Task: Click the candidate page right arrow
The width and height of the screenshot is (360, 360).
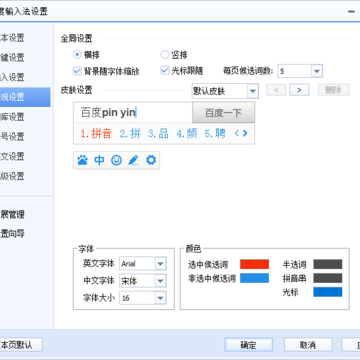Action: click(245, 134)
